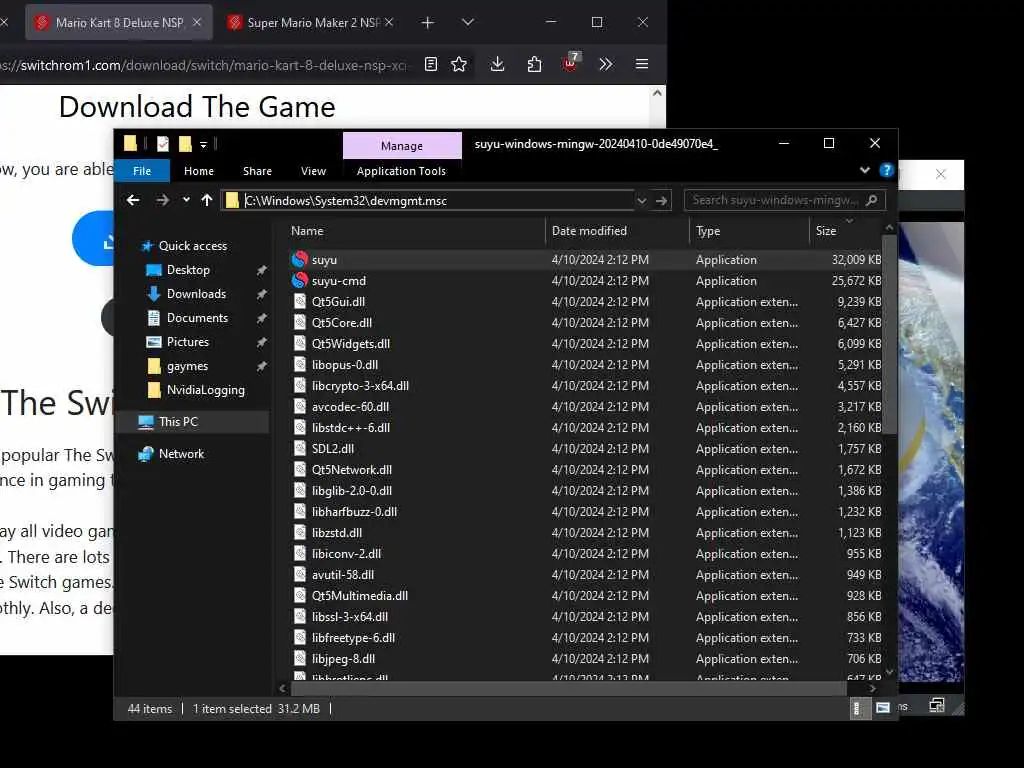Open Downloads folder in sidebar

click(196, 294)
